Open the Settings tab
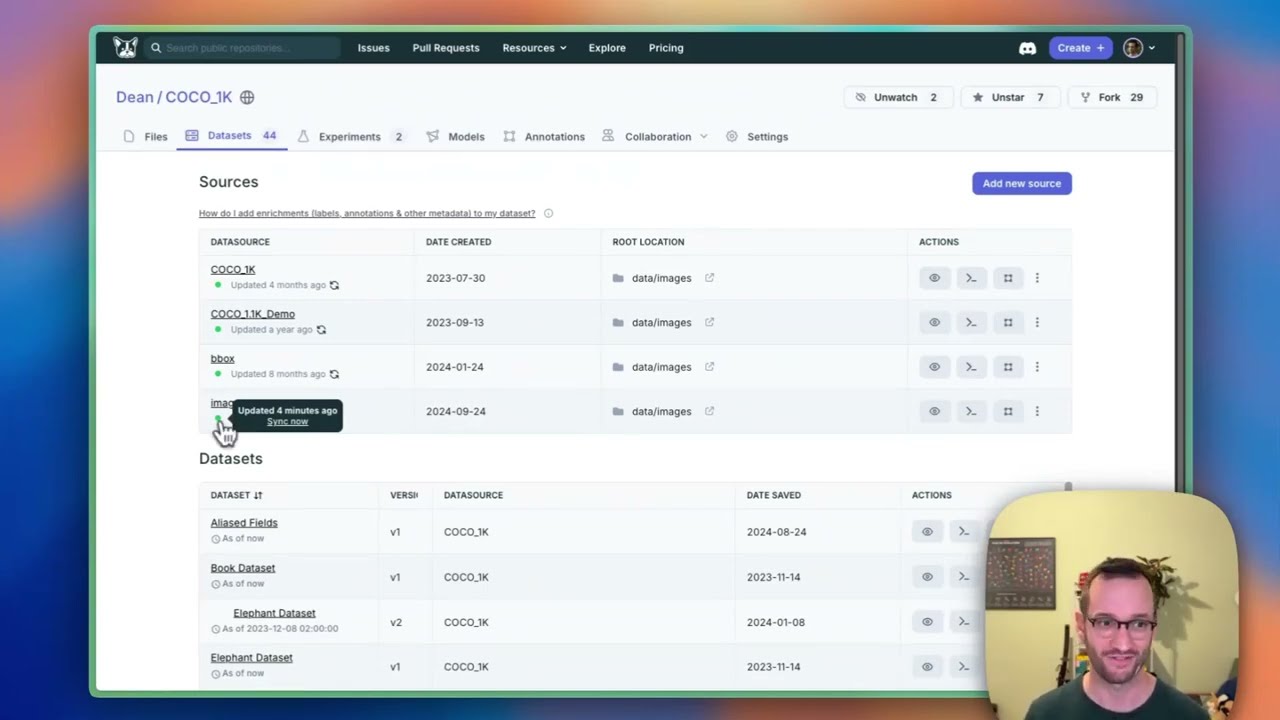The image size is (1280, 720). pyautogui.click(x=757, y=137)
